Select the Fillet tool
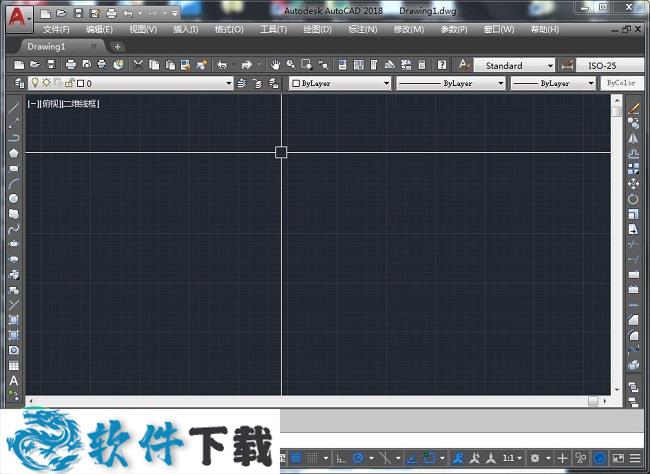The image size is (650, 474). pyautogui.click(x=633, y=335)
